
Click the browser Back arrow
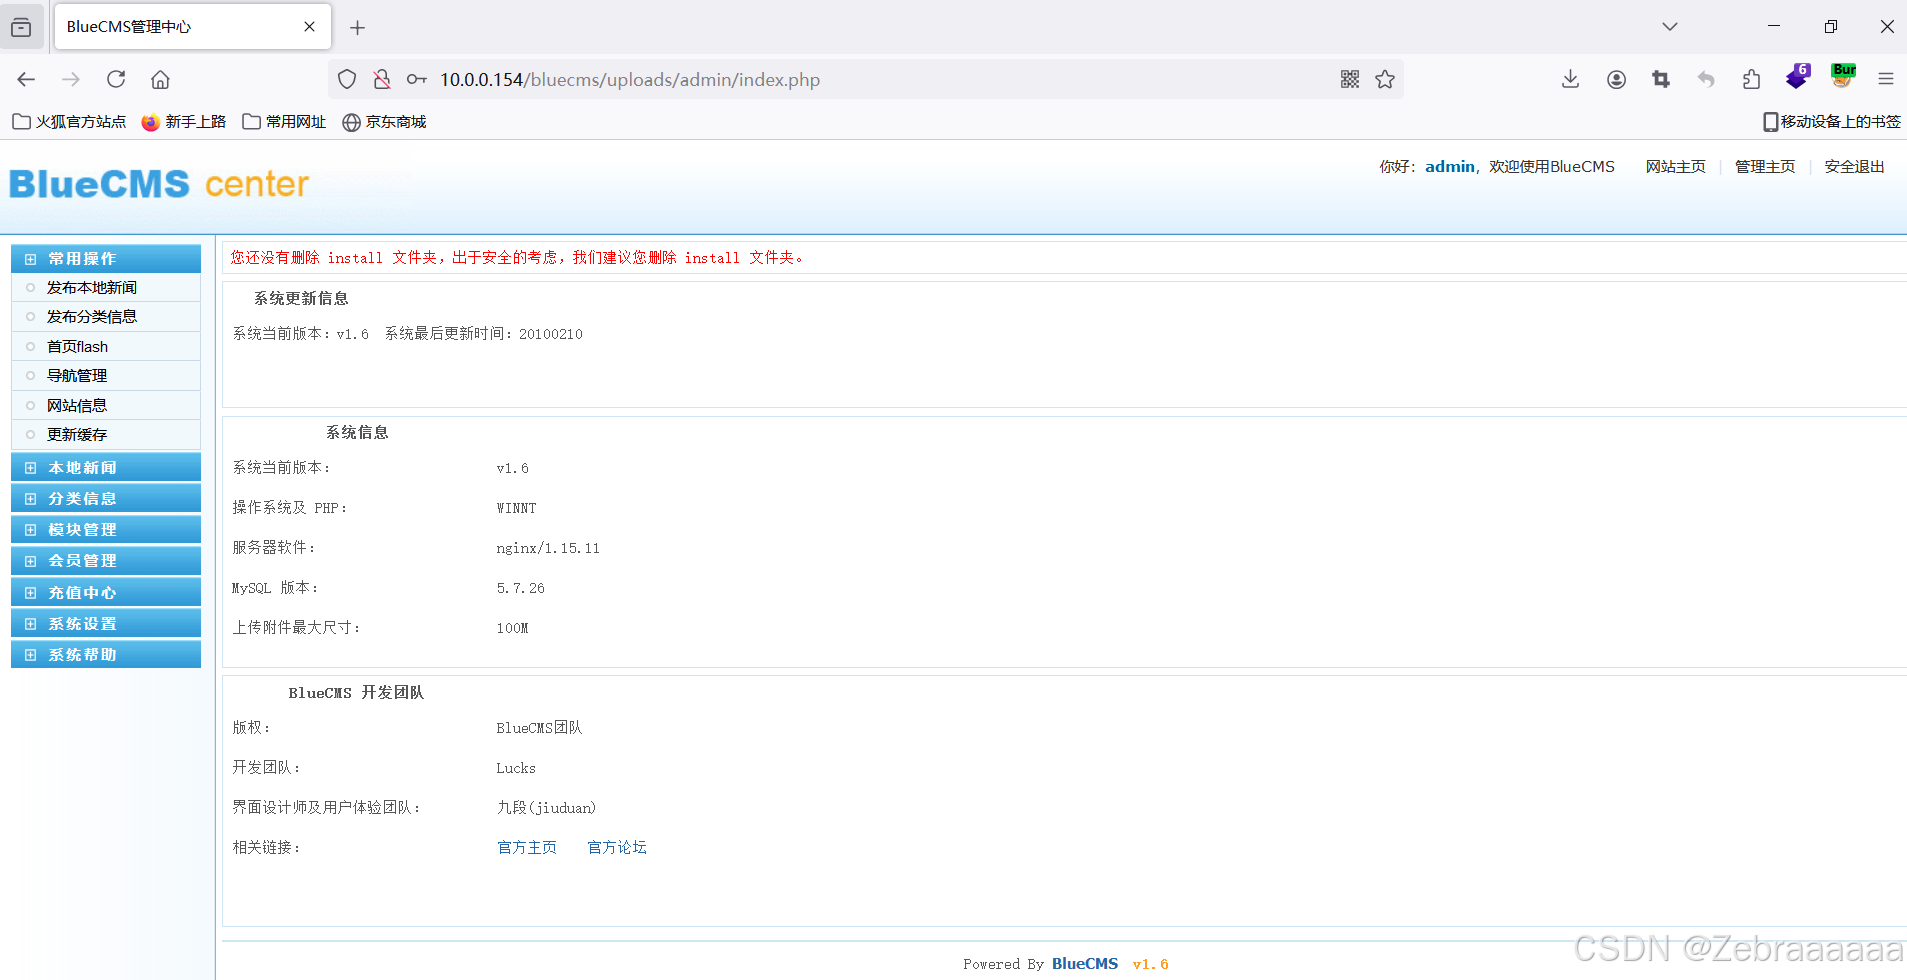click(x=27, y=79)
